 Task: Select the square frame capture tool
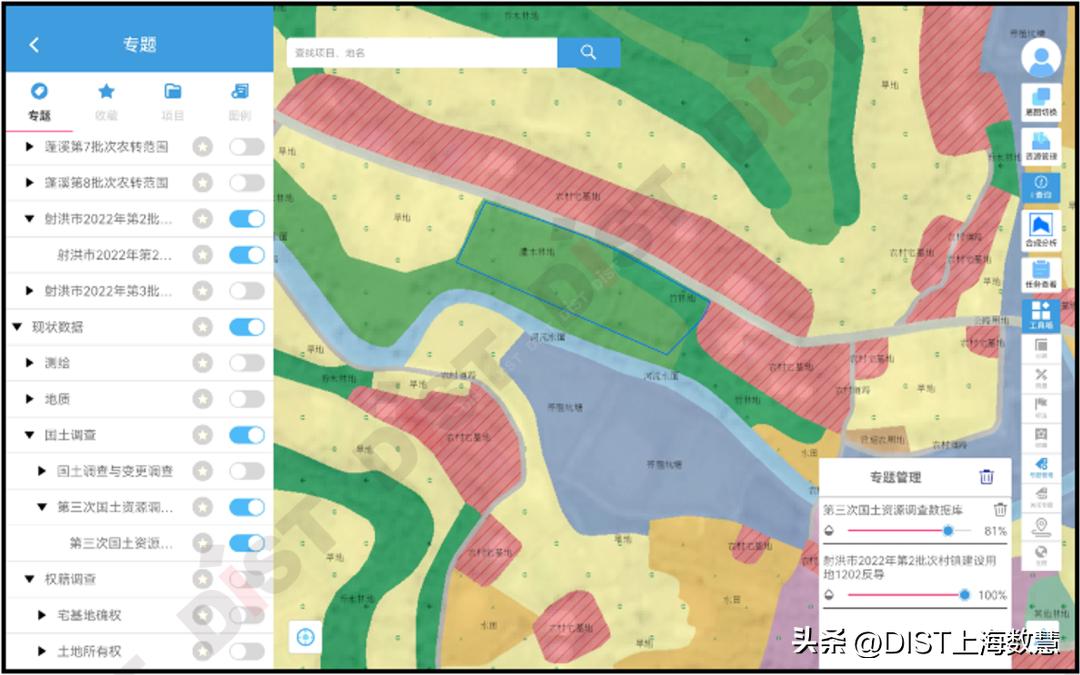tap(1041, 437)
